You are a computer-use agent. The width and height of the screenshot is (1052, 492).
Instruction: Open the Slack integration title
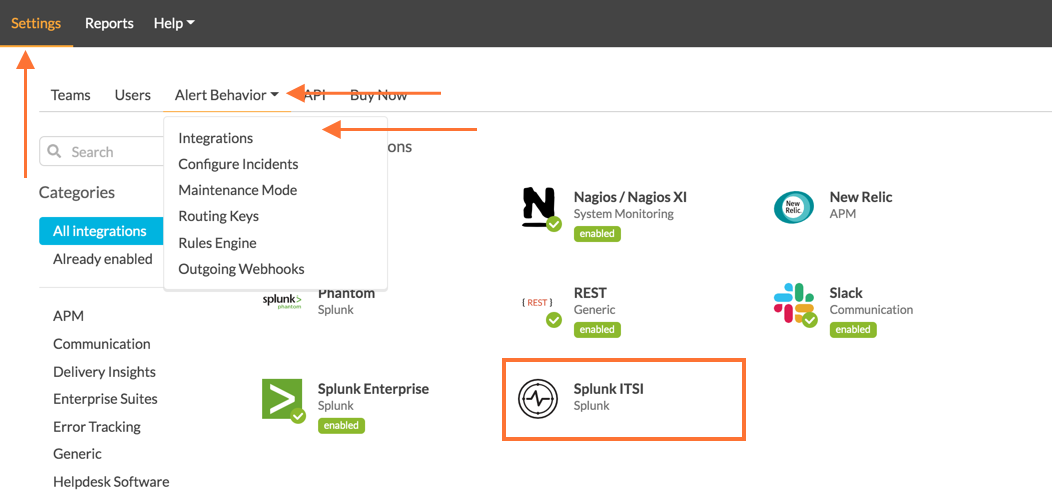pyautogui.click(x=846, y=293)
